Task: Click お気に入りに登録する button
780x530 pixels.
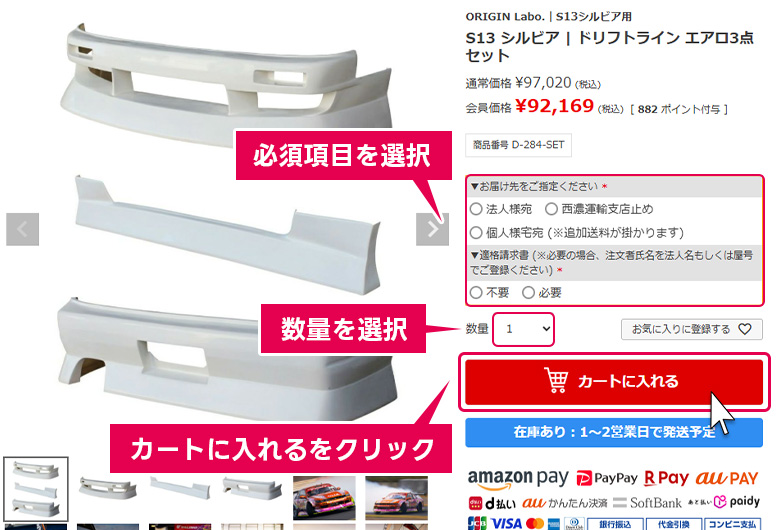Action: pyautogui.click(x=691, y=329)
